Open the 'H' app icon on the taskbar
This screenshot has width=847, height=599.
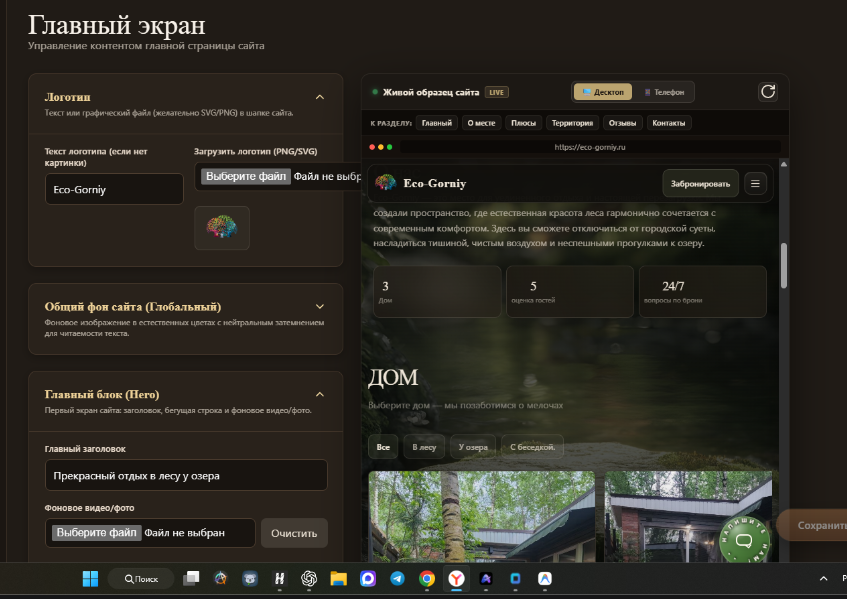(x=279, y=578)
